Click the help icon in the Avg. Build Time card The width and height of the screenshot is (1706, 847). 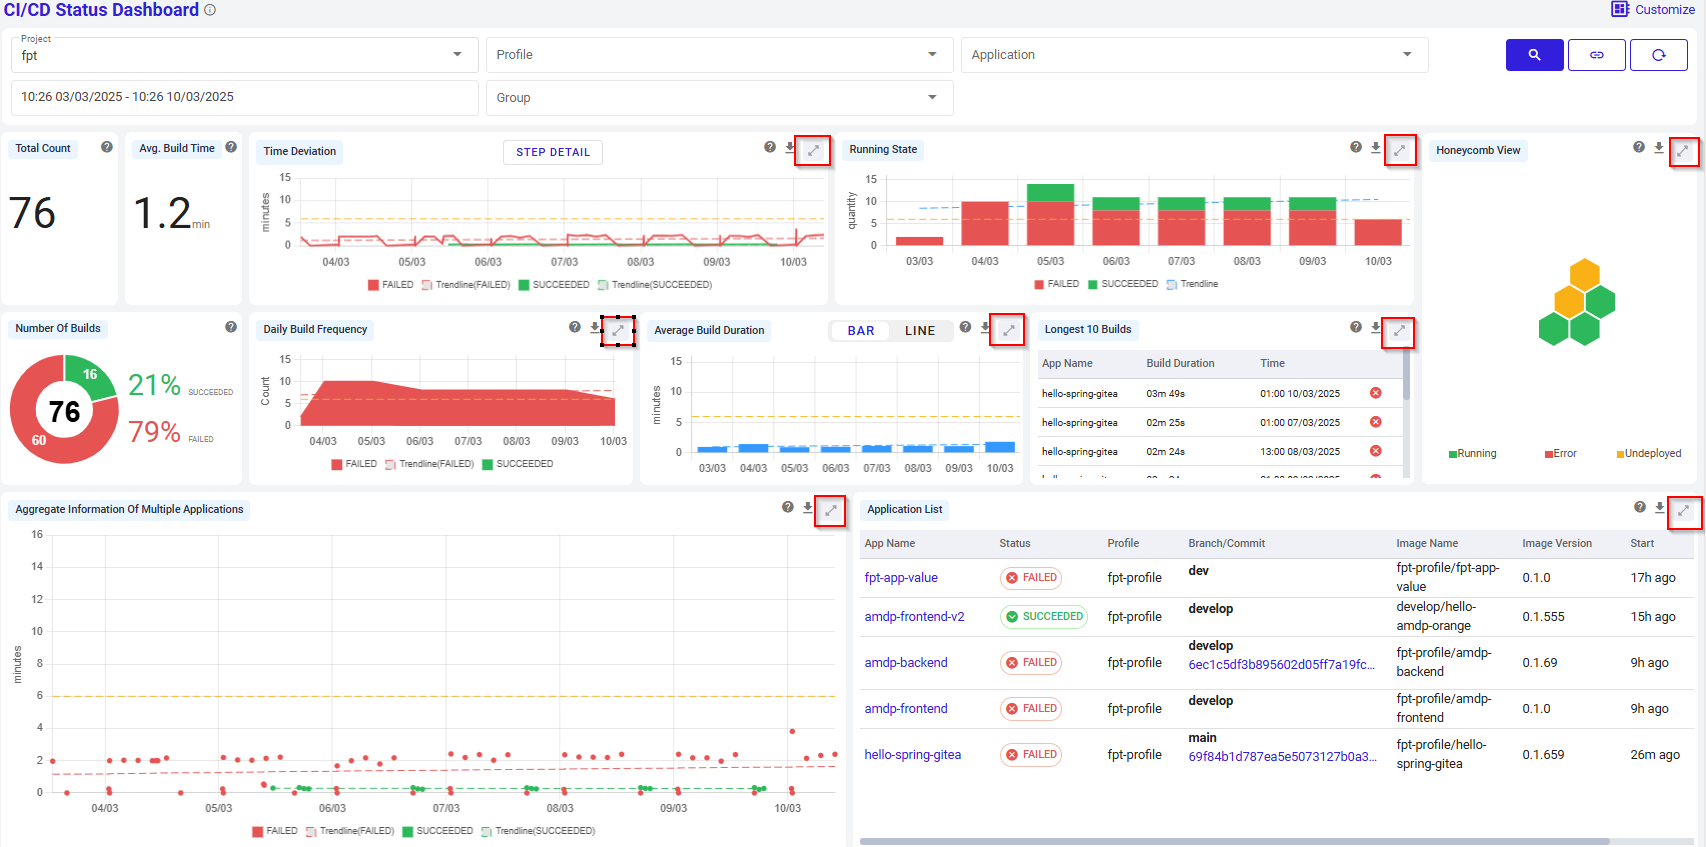pyautogui.click(x=231, y=147)
